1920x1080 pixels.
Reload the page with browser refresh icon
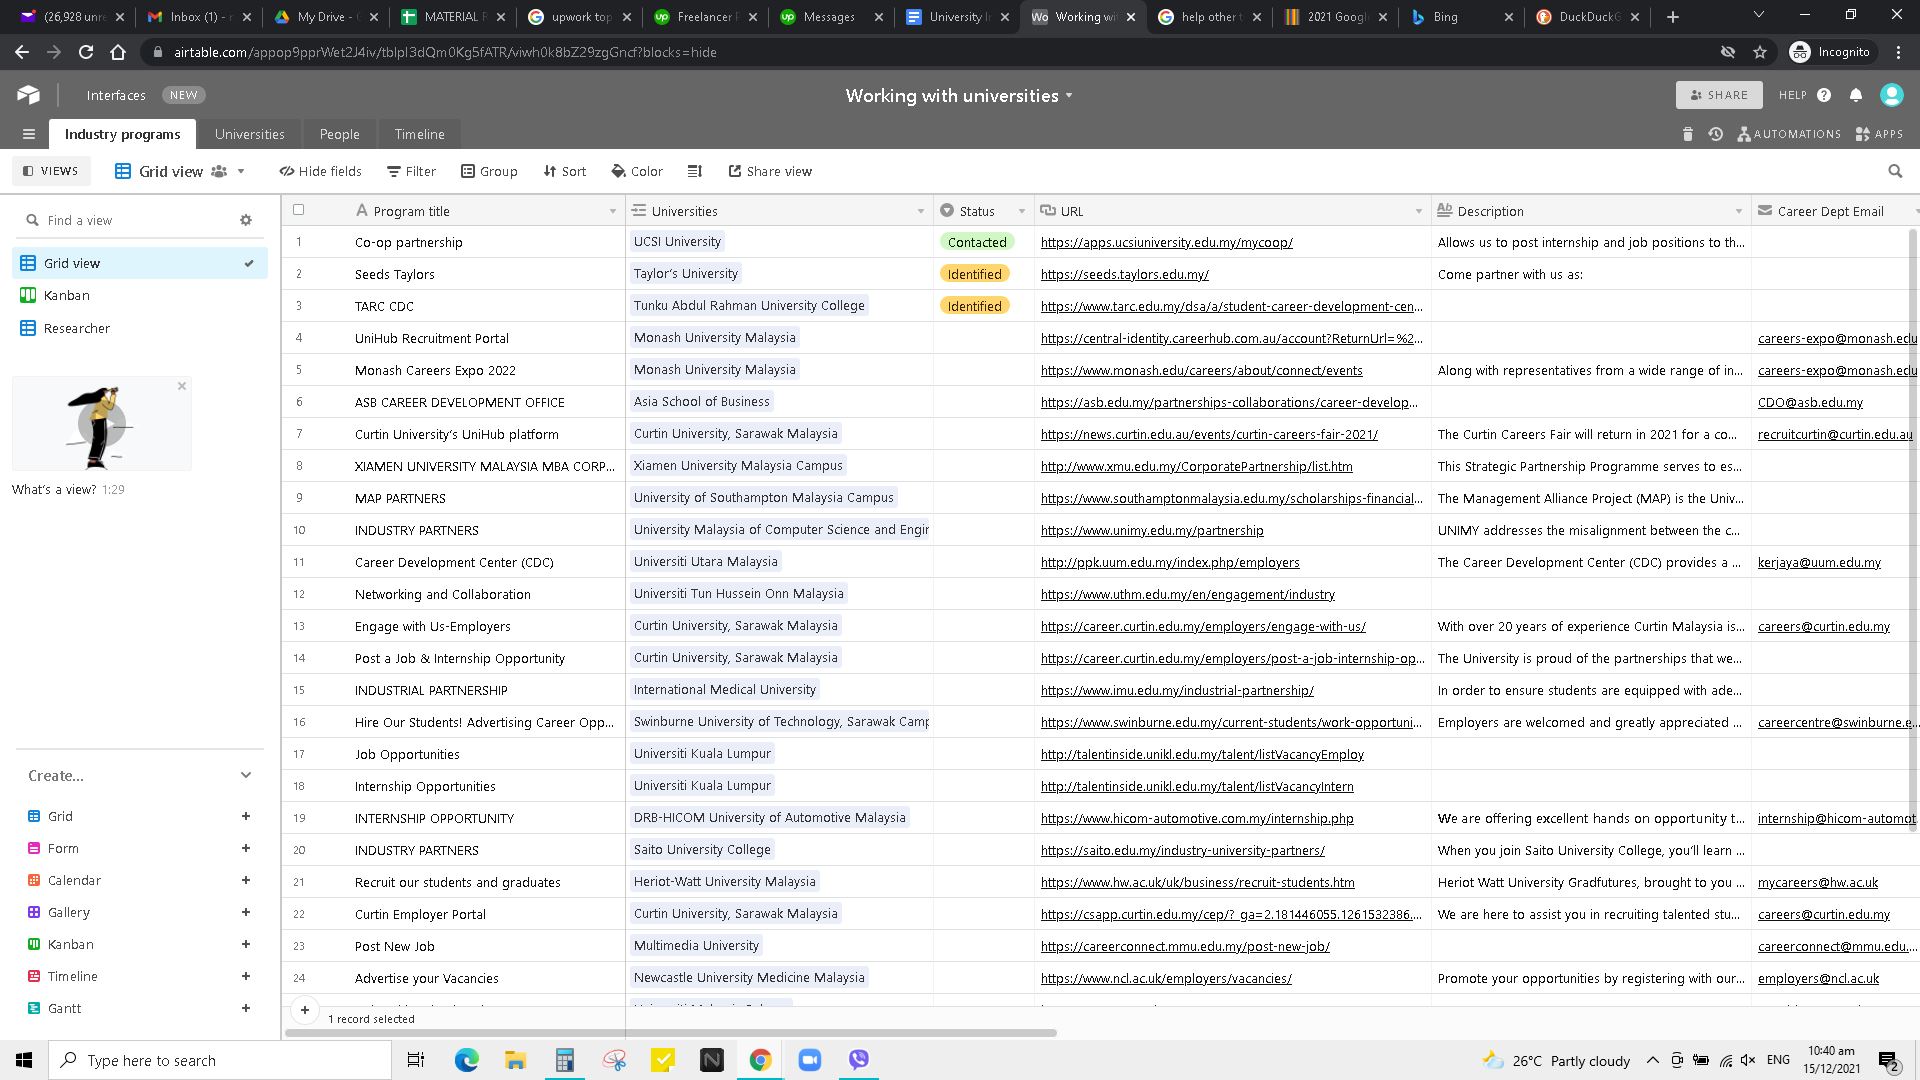[x=86, y=52]
